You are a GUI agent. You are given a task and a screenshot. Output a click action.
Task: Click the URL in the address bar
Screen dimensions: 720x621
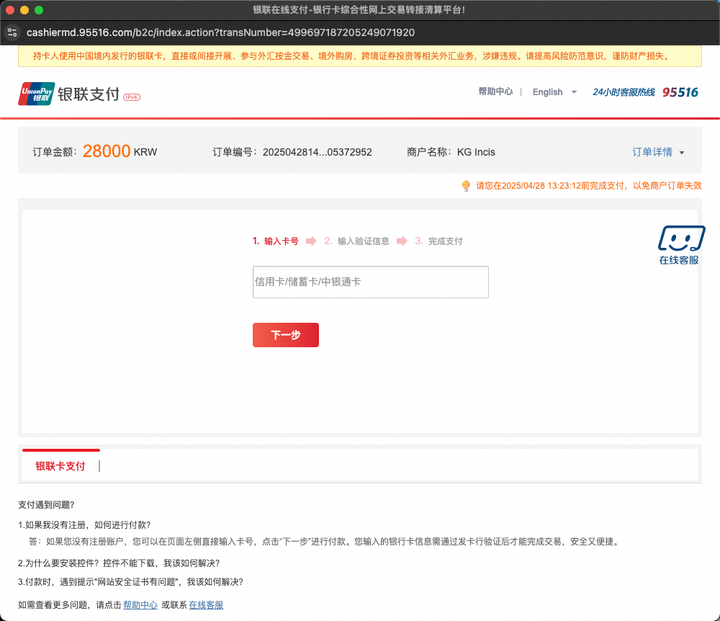pyautogui.click(x=220, y=33)
